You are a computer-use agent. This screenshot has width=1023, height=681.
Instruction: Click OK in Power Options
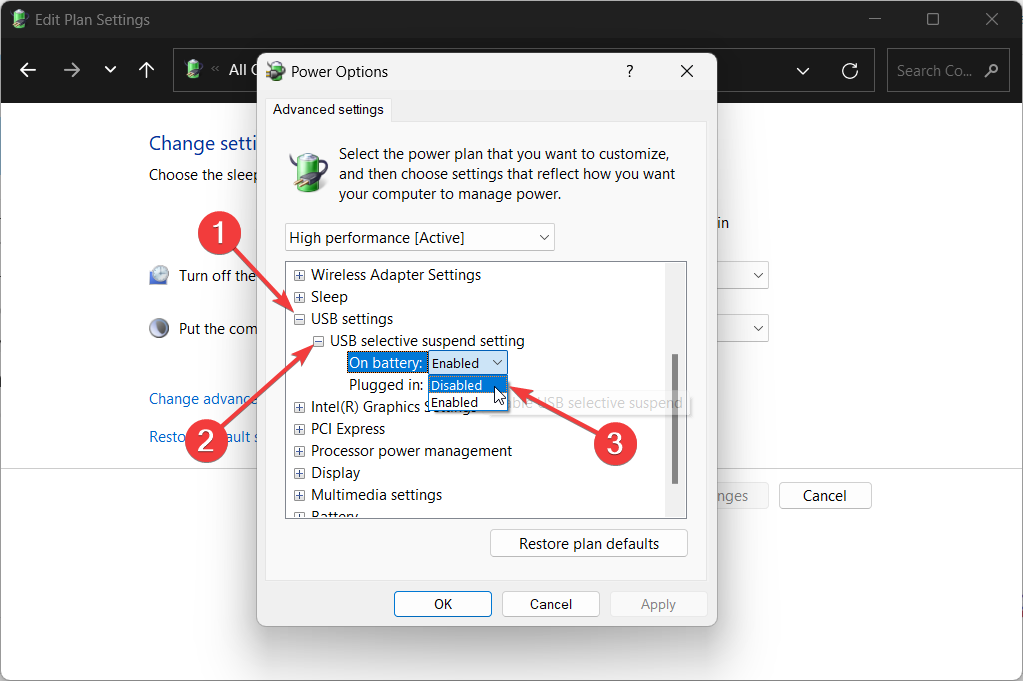tap(443, 604)
